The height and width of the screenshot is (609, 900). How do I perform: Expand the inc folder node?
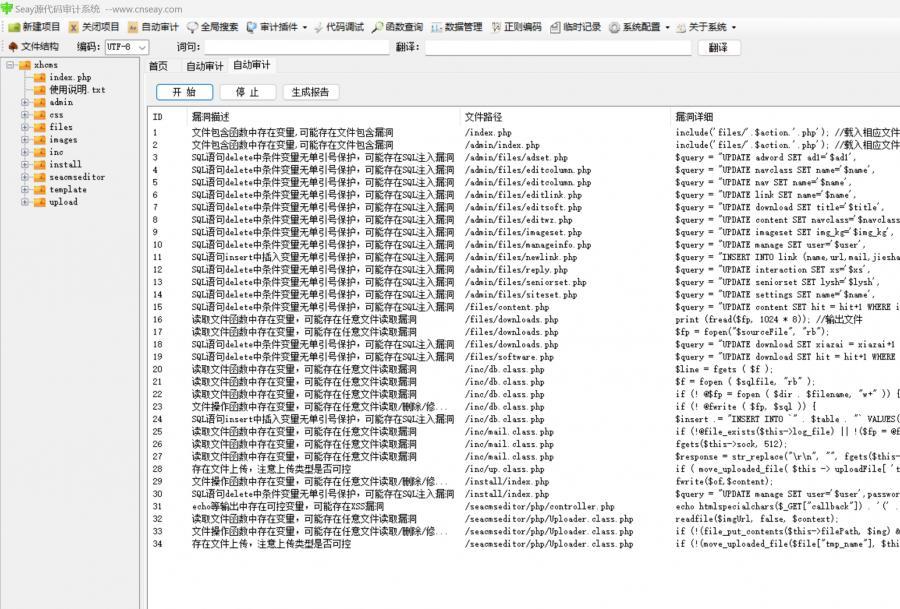(x=25, y=152)
